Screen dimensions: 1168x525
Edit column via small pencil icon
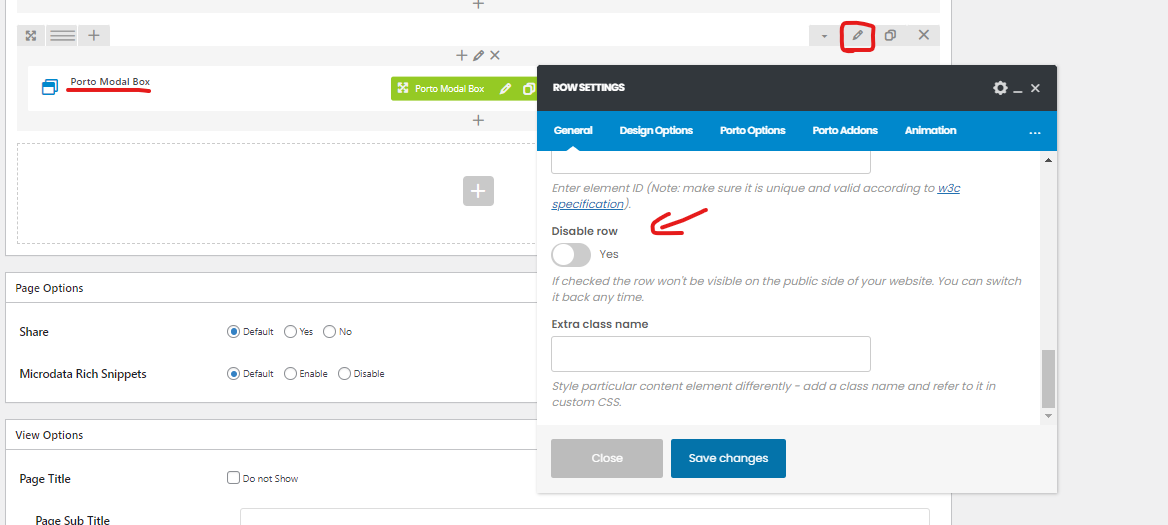(x=478, y=55)
